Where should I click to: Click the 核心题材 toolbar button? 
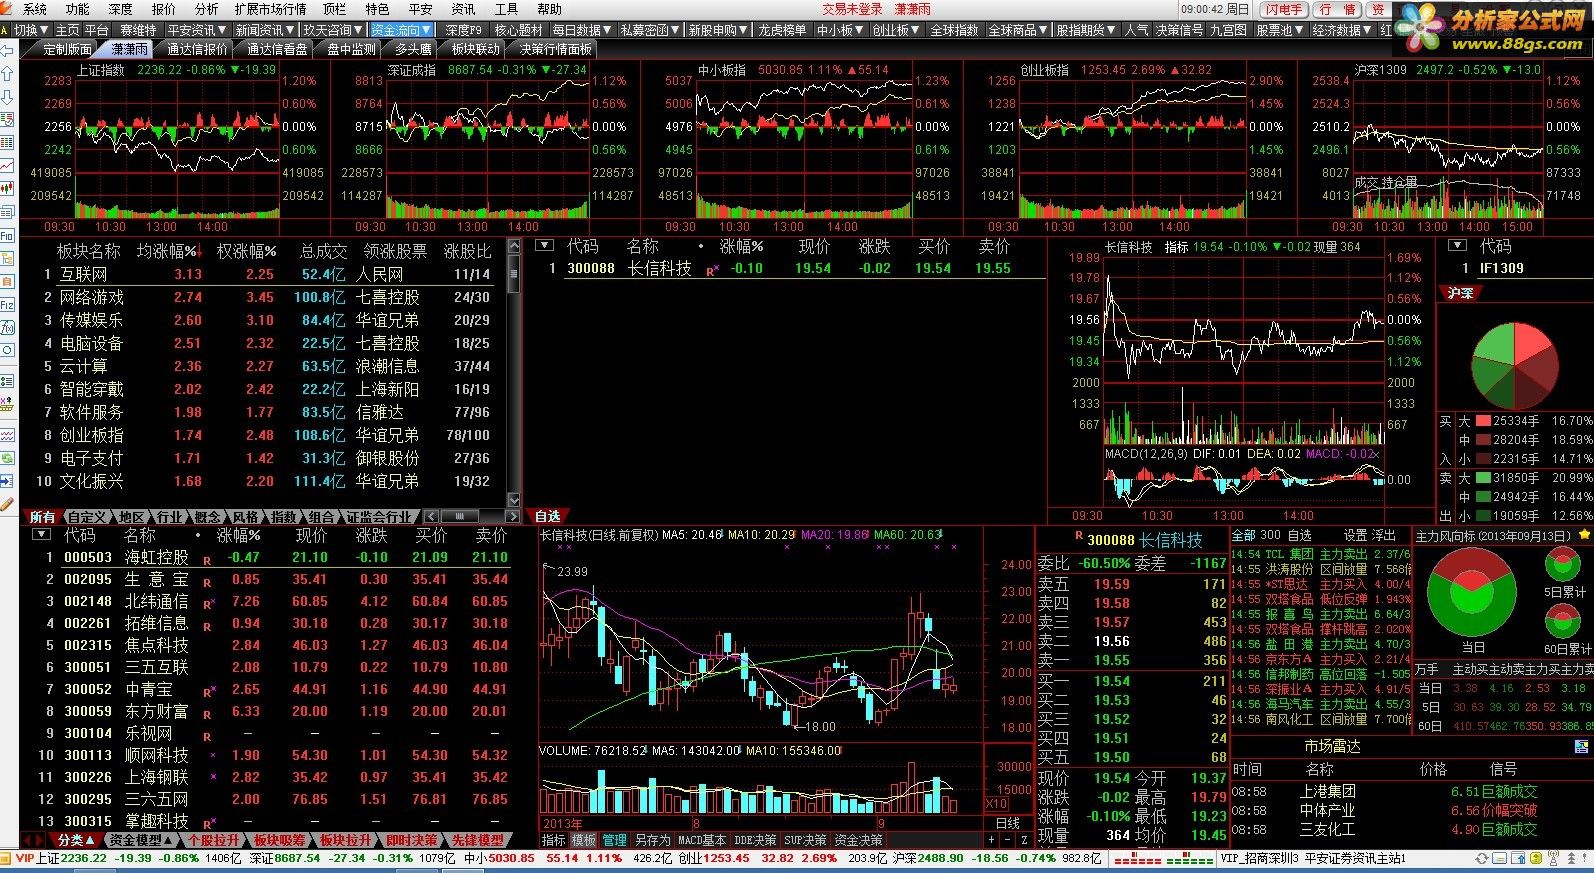[x=518, y=30]
